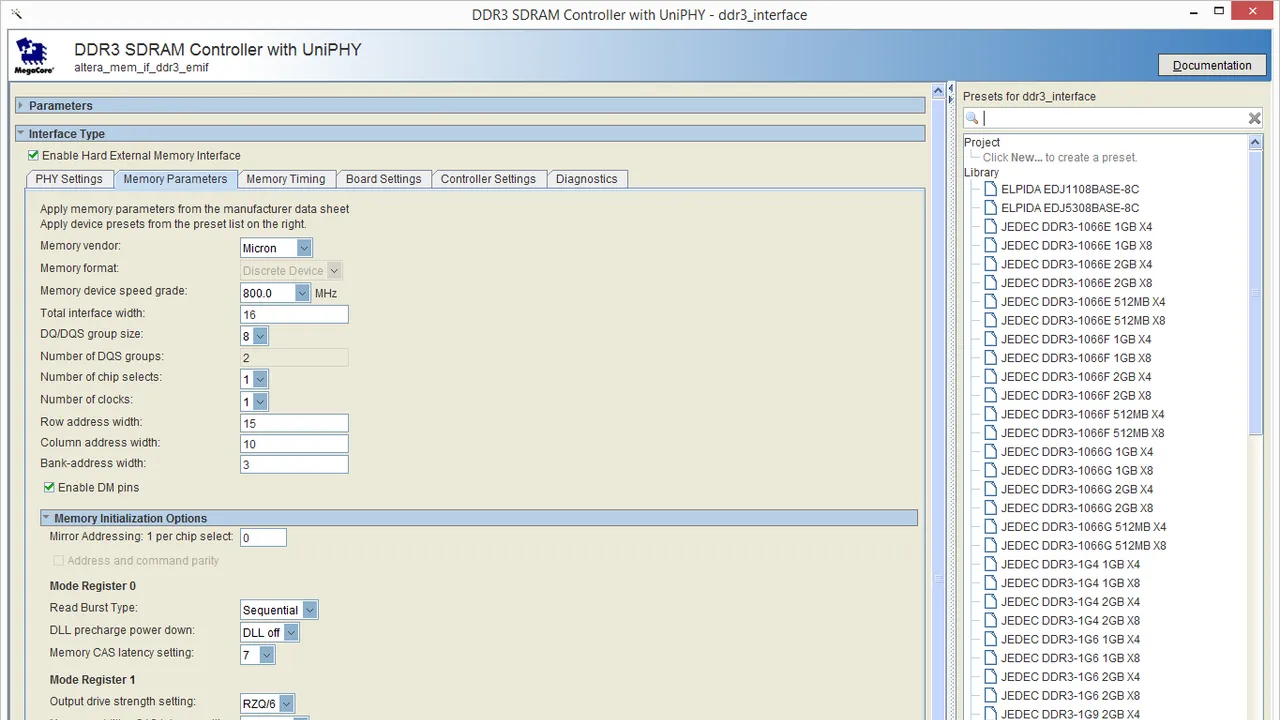The image size is (1280, 720).
Task: Switch to the PHY Settings tab
Action: coord(69,179)
